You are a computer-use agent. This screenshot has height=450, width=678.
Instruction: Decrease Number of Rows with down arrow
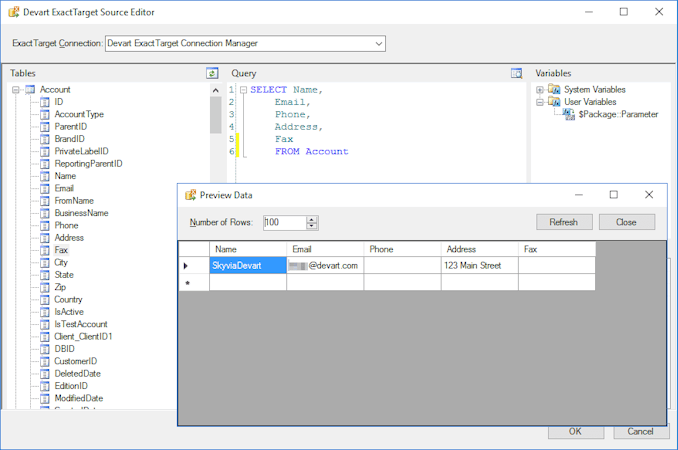(x=312, y=226)
